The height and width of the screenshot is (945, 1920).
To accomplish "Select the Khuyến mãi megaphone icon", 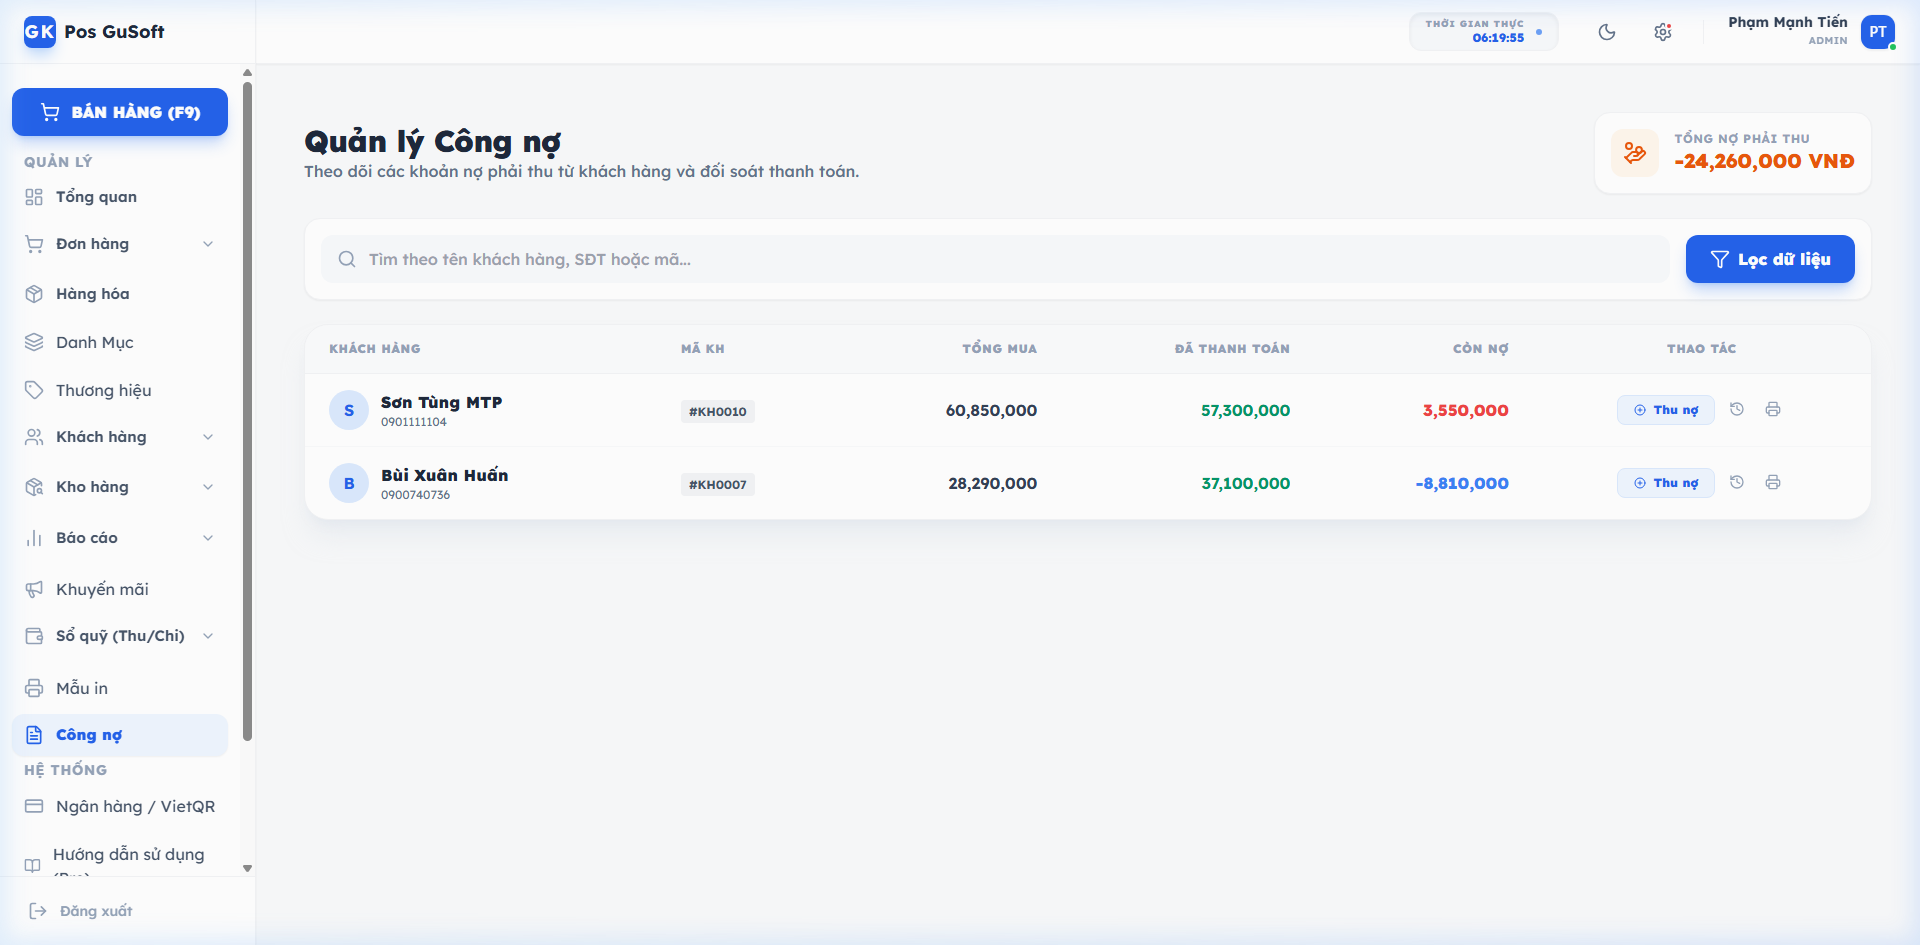I will (x=33, y=588).
